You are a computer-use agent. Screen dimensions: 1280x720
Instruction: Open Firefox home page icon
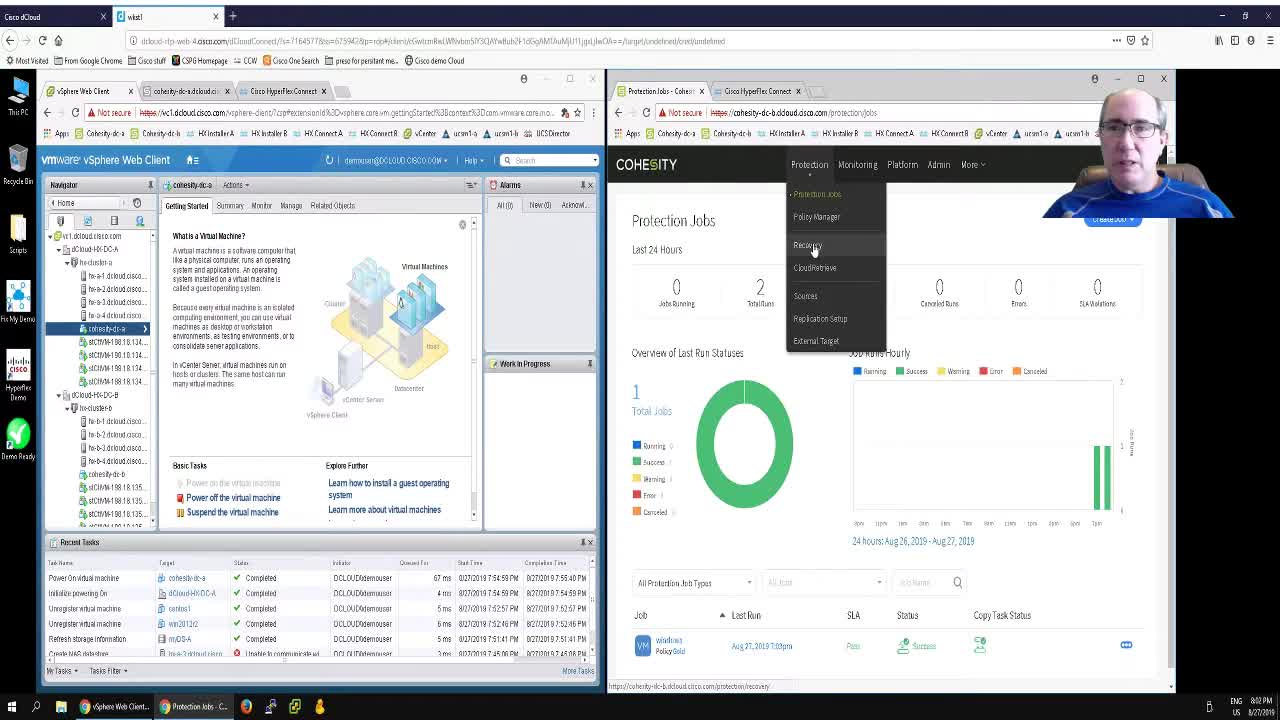click(58, 41)
